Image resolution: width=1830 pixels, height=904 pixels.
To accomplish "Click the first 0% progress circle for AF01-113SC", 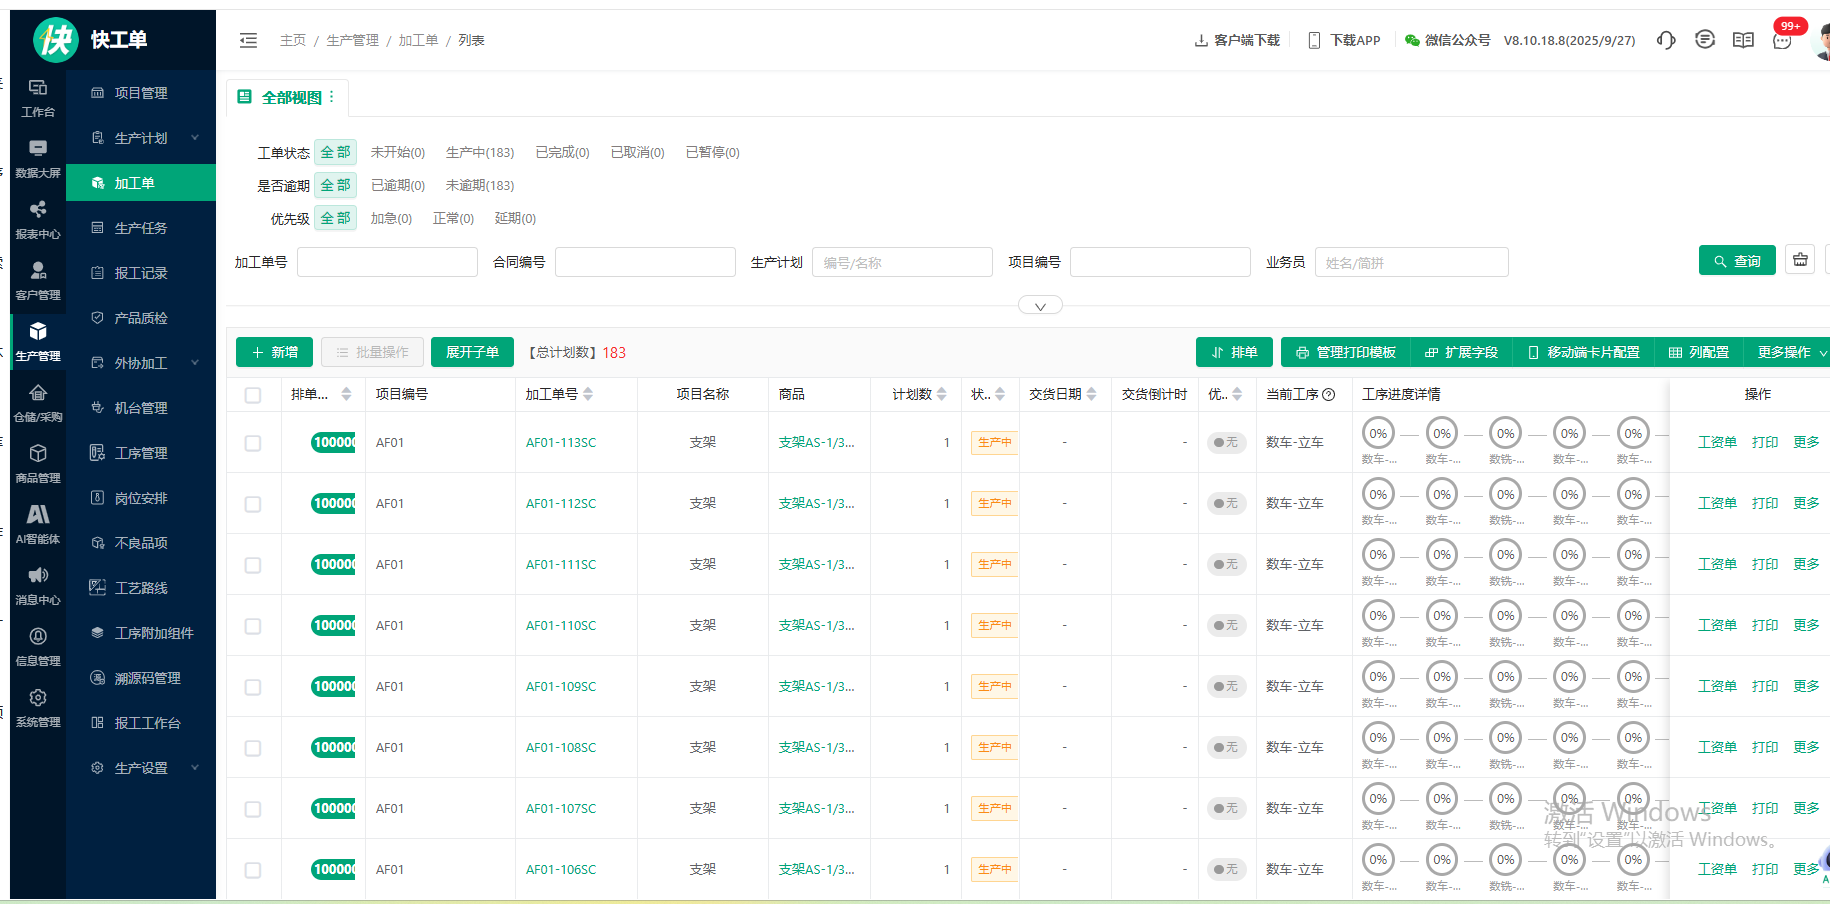I will tap(1378, 434).
